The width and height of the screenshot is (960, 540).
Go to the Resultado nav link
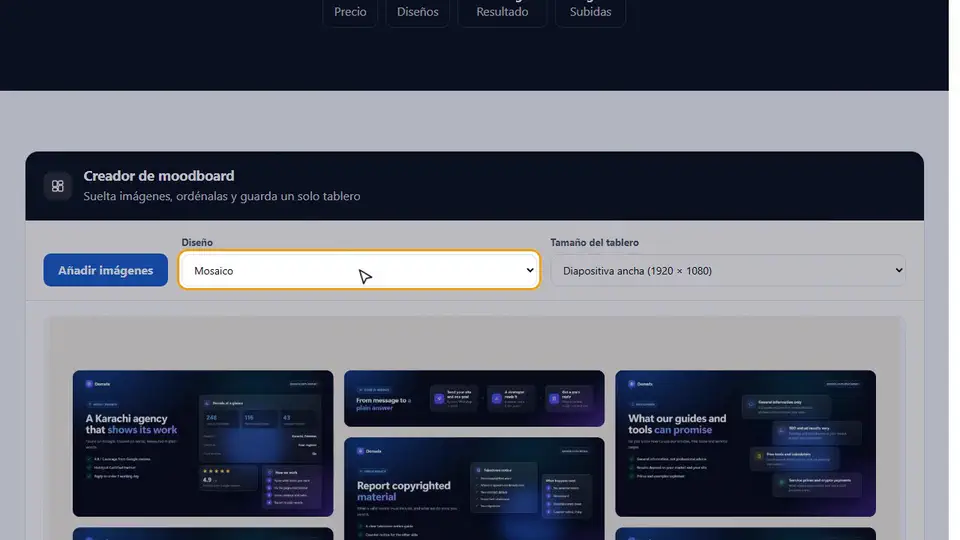pos(502,12)
